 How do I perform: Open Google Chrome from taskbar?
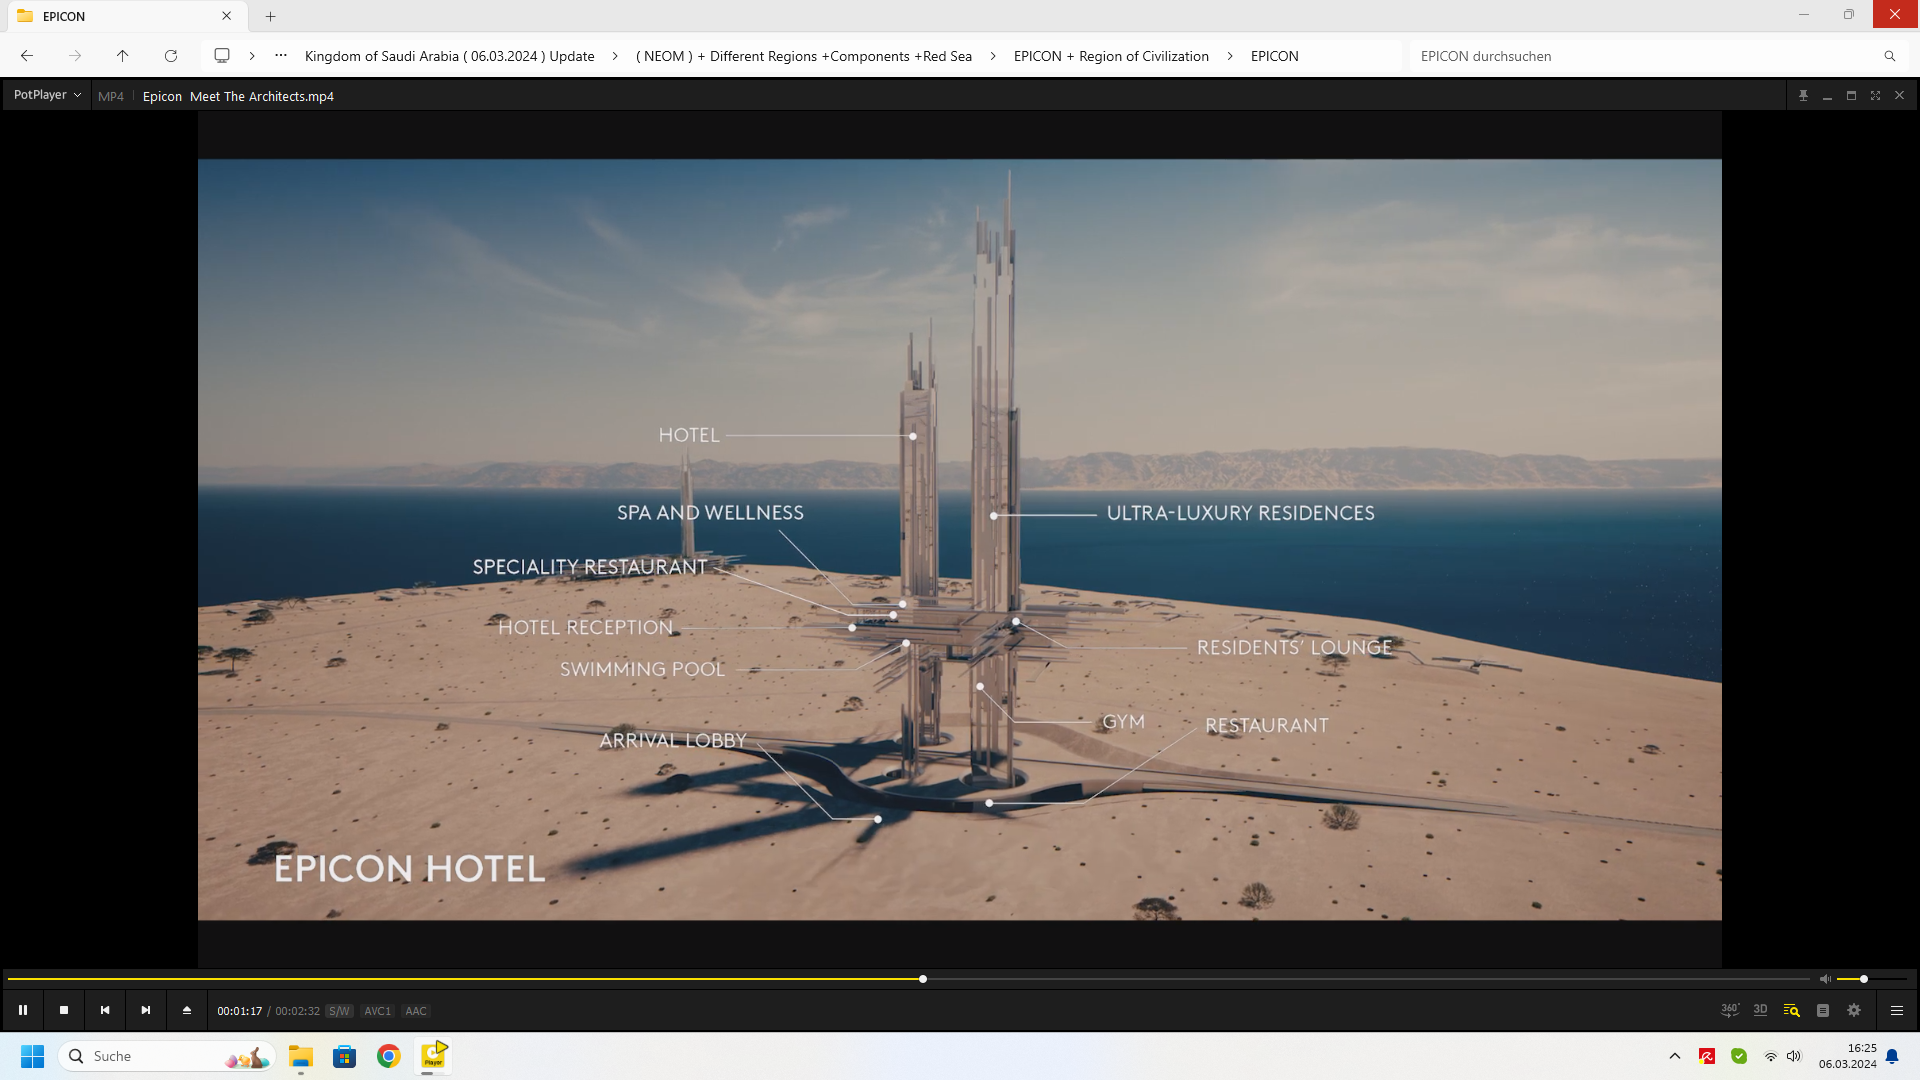tap(389, 1056)
